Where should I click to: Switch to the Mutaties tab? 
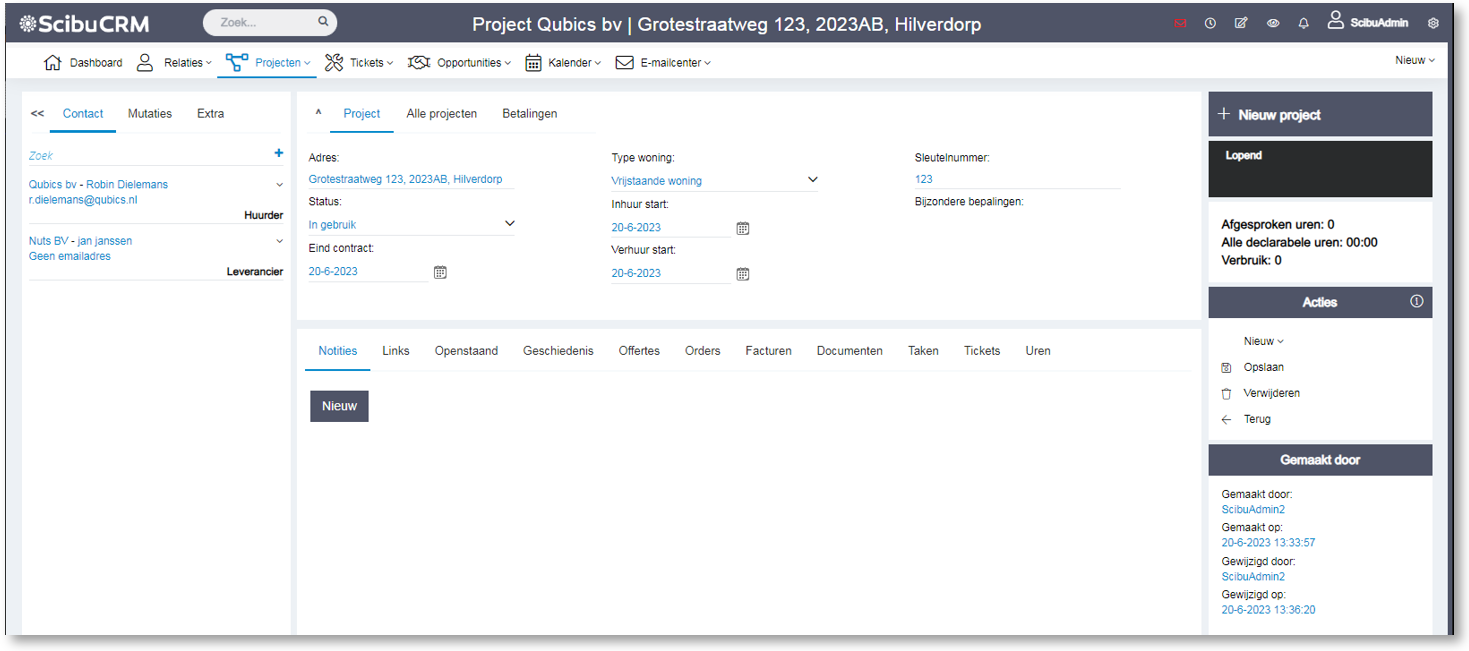point(150,114)
